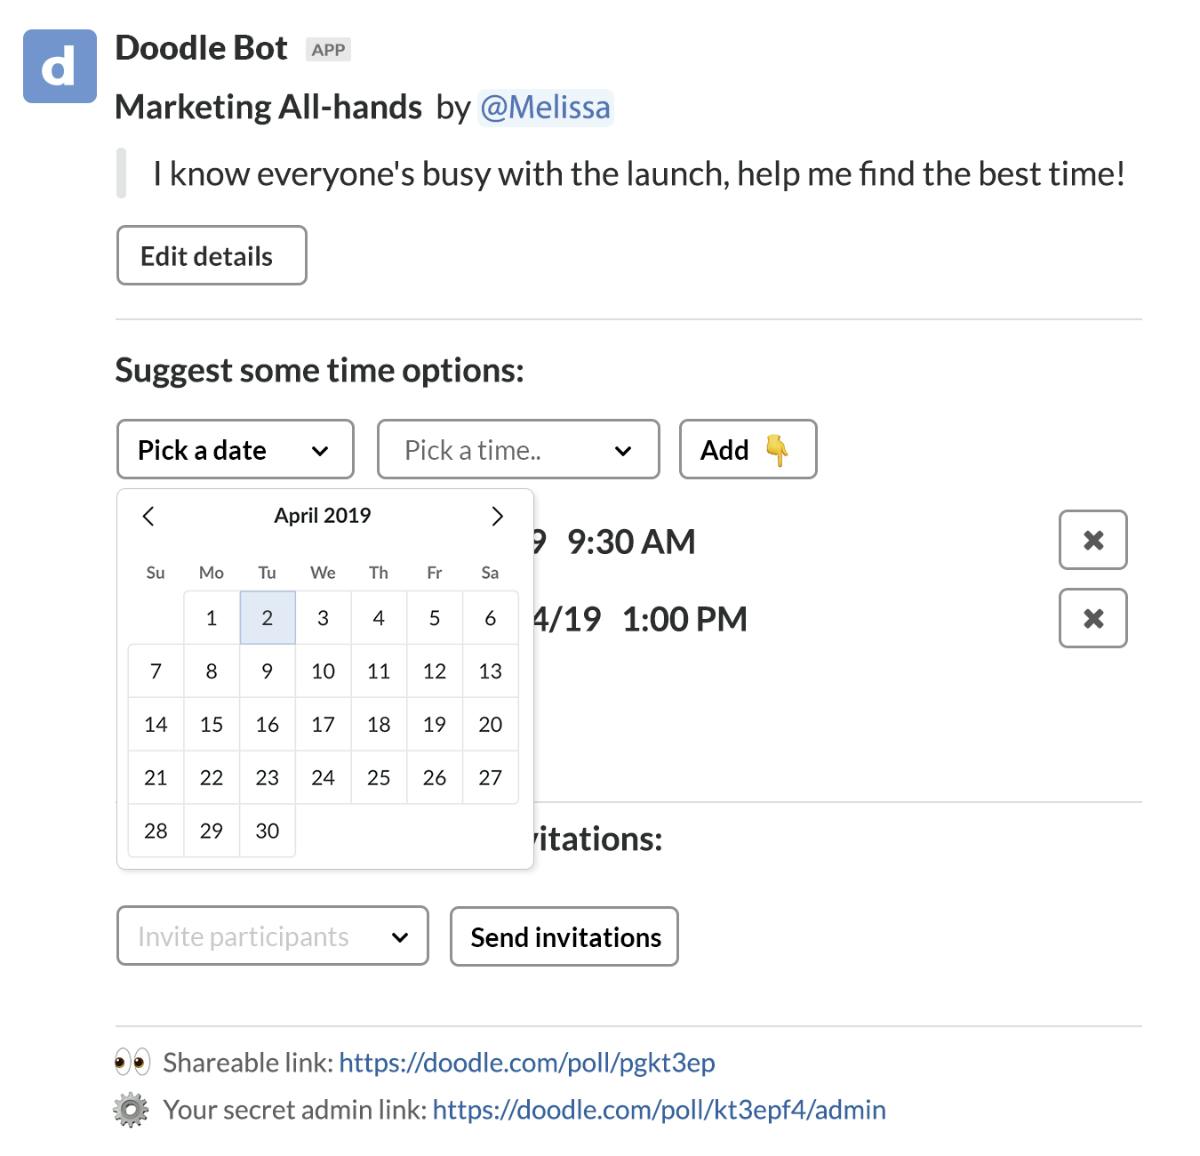The height and width of the screenshot is (1156, 1200).
Task: Click the gear icon beside admin link
Action: pos(131,1110)
